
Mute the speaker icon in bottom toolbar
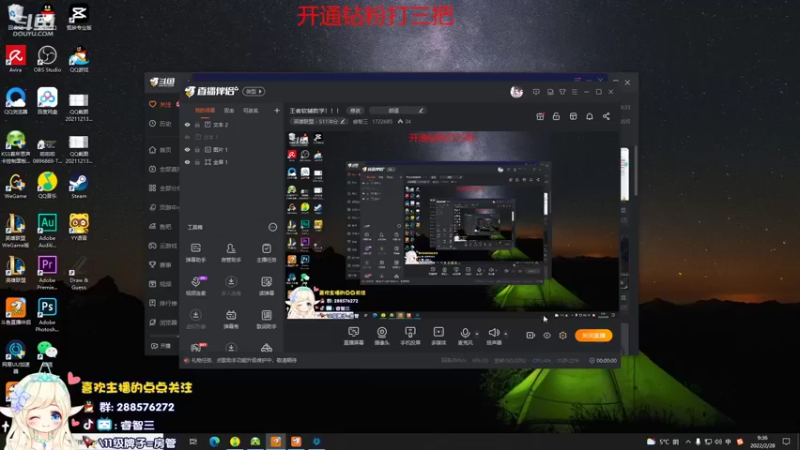tap(493, 335)
